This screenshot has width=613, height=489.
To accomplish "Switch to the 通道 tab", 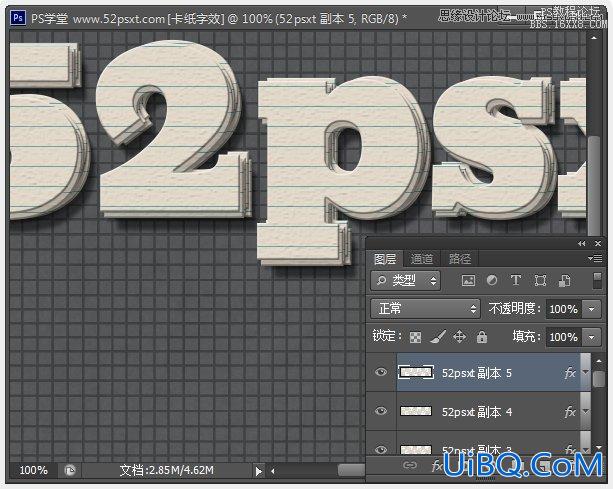I will point(422,259).
